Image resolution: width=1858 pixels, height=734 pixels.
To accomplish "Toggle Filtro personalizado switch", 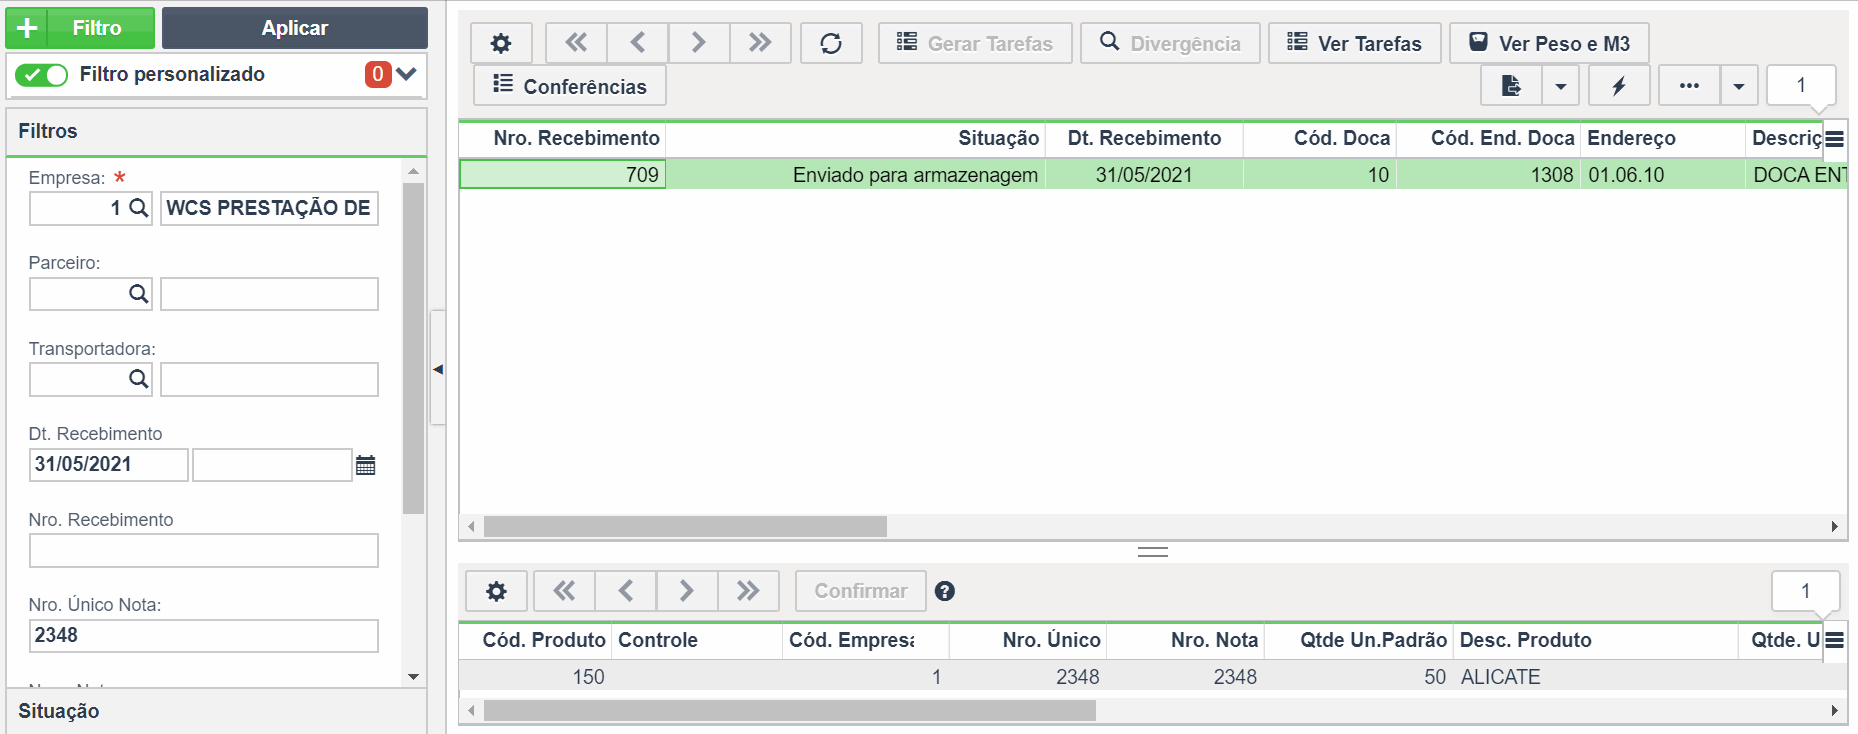I will (41, 75).
